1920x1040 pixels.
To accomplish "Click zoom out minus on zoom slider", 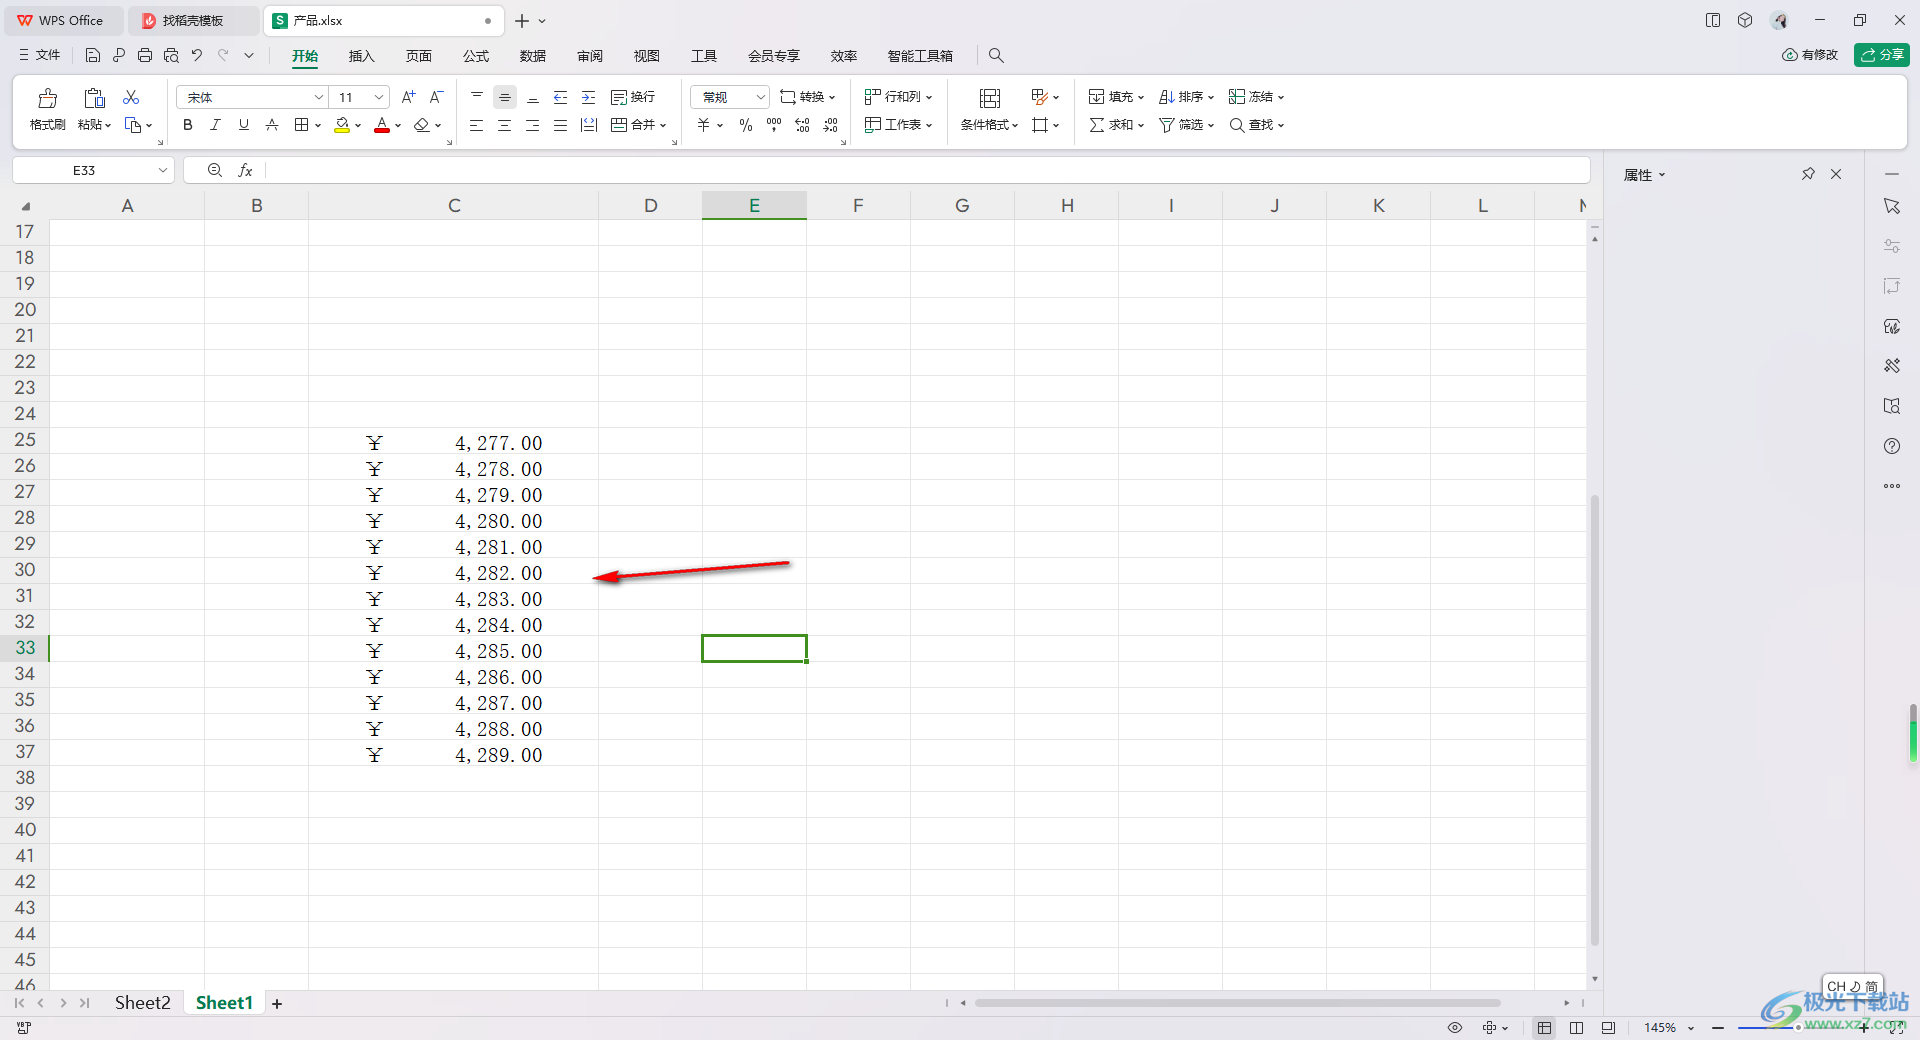I will pyautogui.click(x=1718, y=1028).
